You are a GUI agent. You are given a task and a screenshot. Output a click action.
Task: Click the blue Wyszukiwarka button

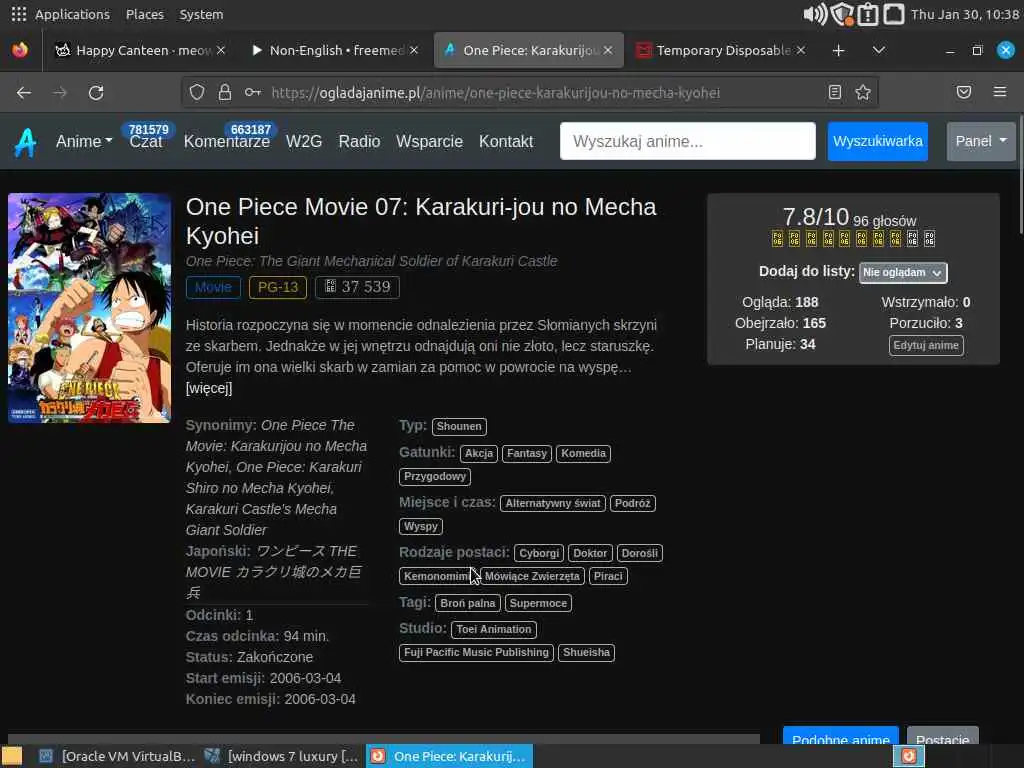pyautogui.click(x=878, y=141)
